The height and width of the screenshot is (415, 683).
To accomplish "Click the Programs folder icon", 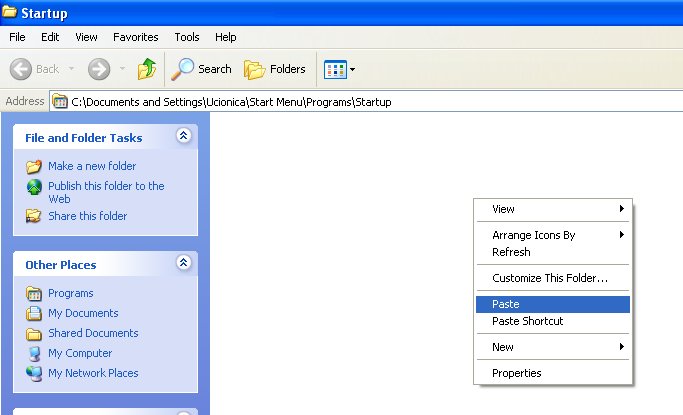I will (x=34, y=294).
